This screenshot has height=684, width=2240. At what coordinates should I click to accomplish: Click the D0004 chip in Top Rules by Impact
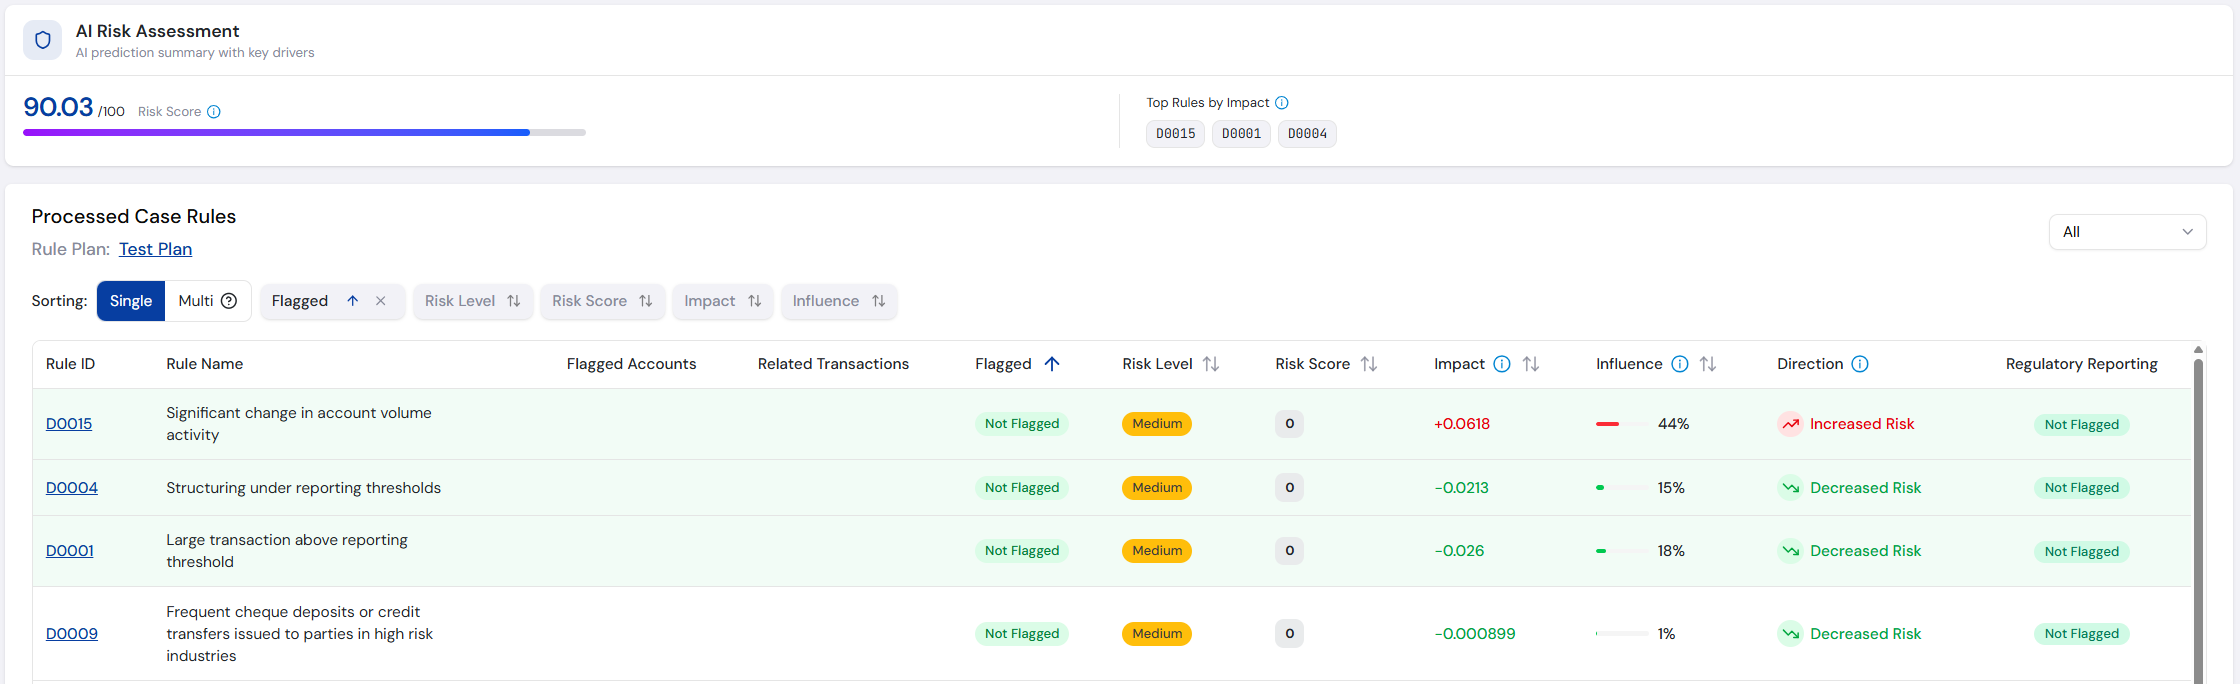(x=1307, y=134)
